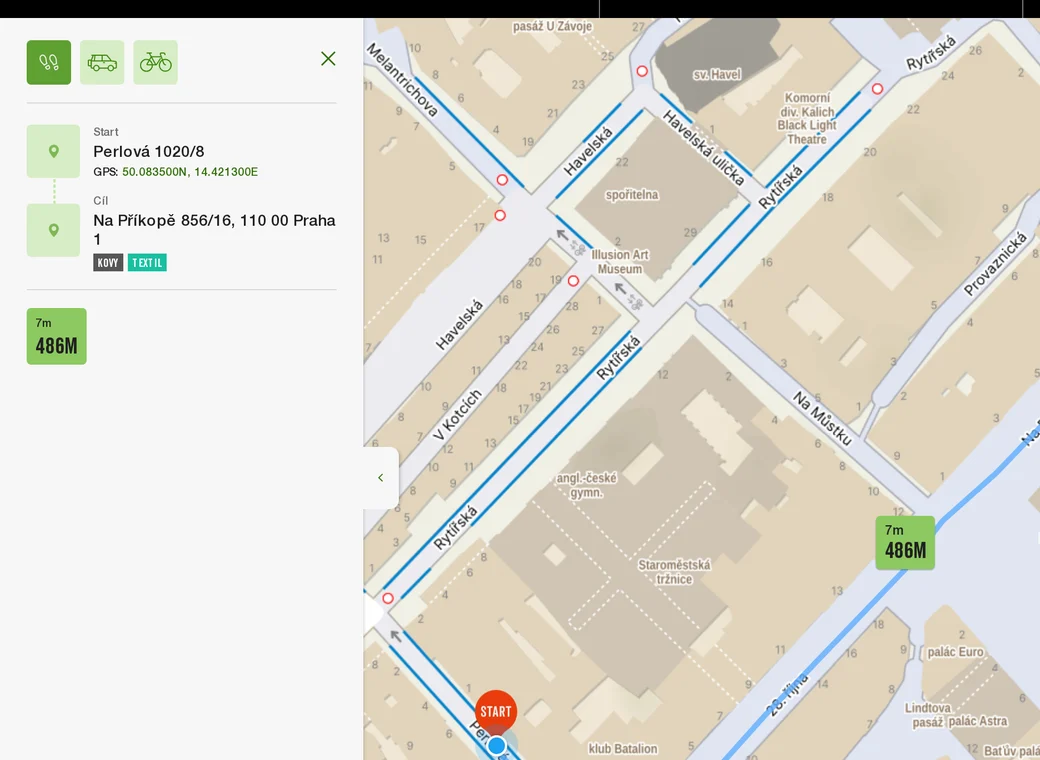Click the Black Light Theatre label

pyautogui.click(x=807, y=133)
